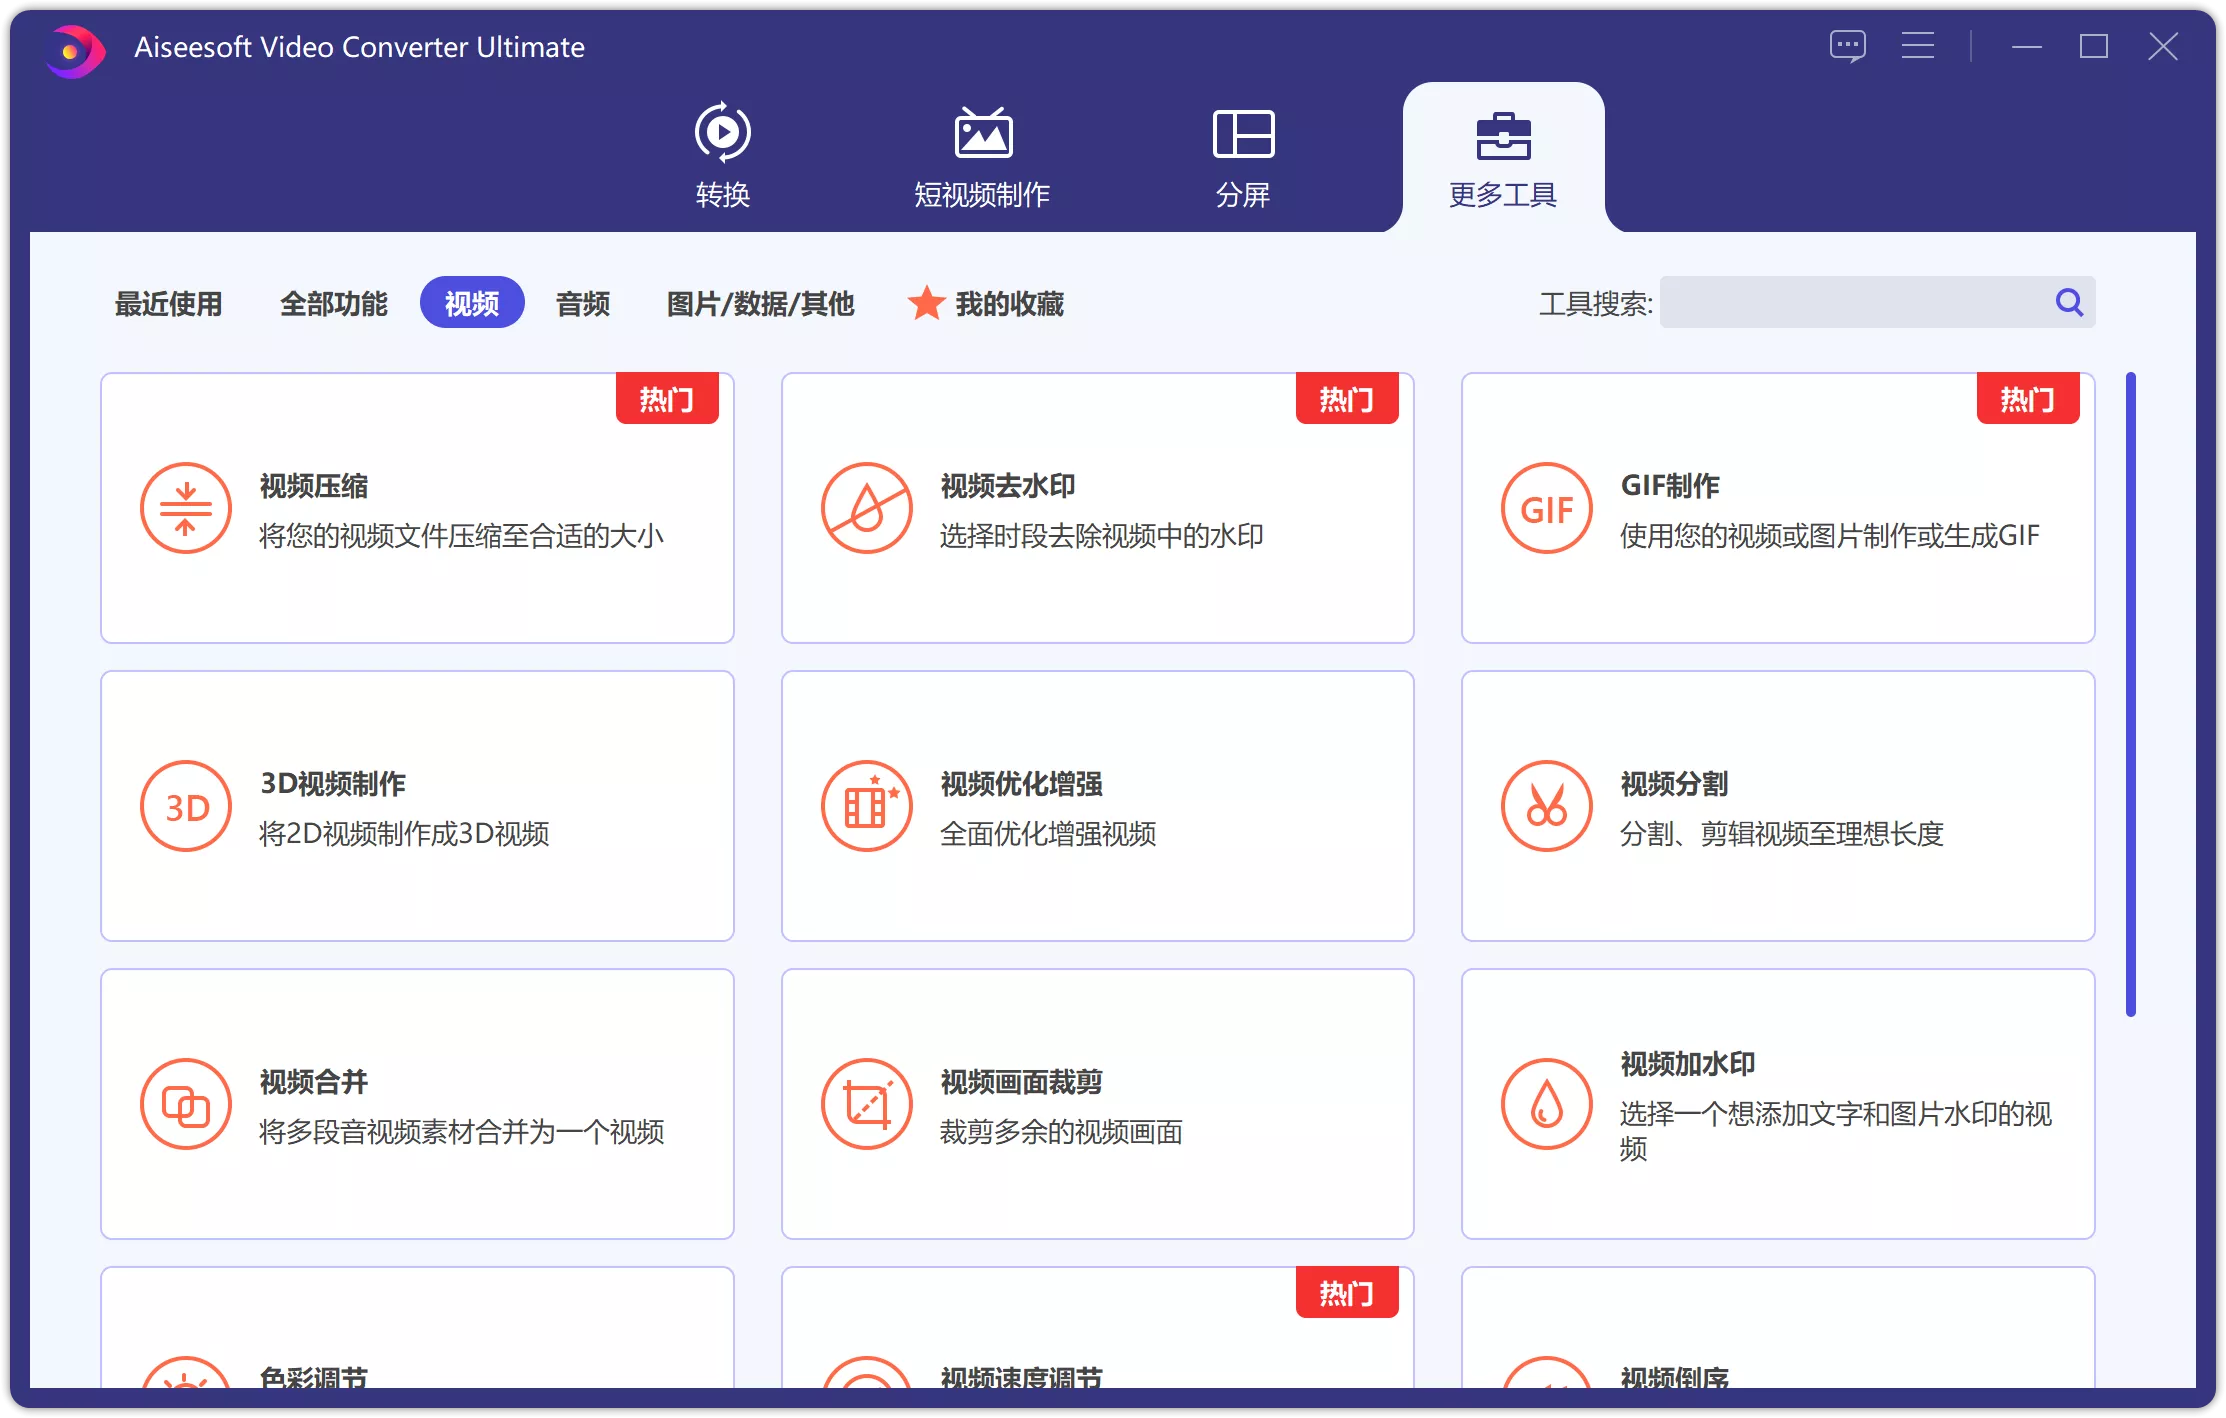Click the search magnifier icon
The width and height of the screenshot is (2226, 1418).
point(2069,302)
